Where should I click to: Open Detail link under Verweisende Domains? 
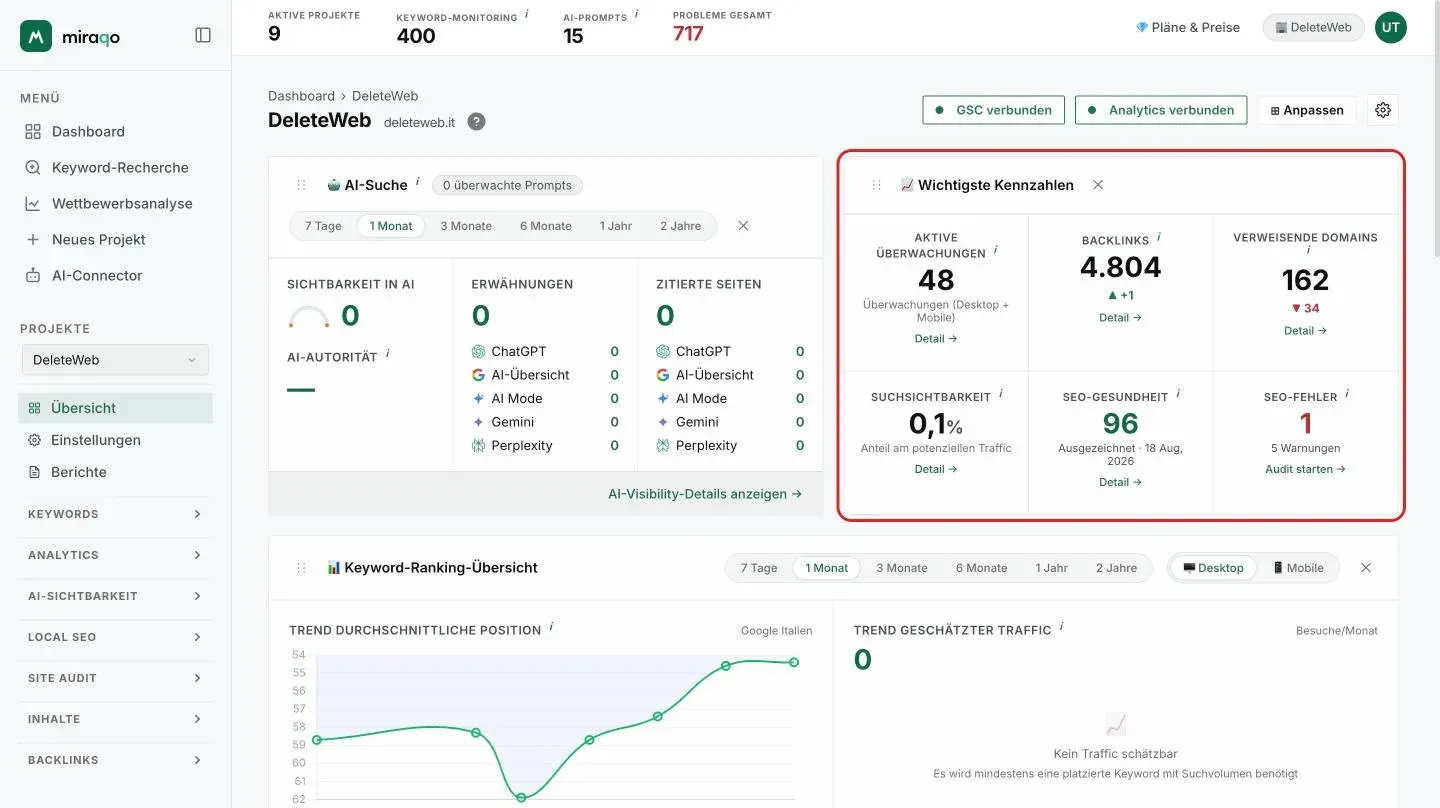point(1305,330)
